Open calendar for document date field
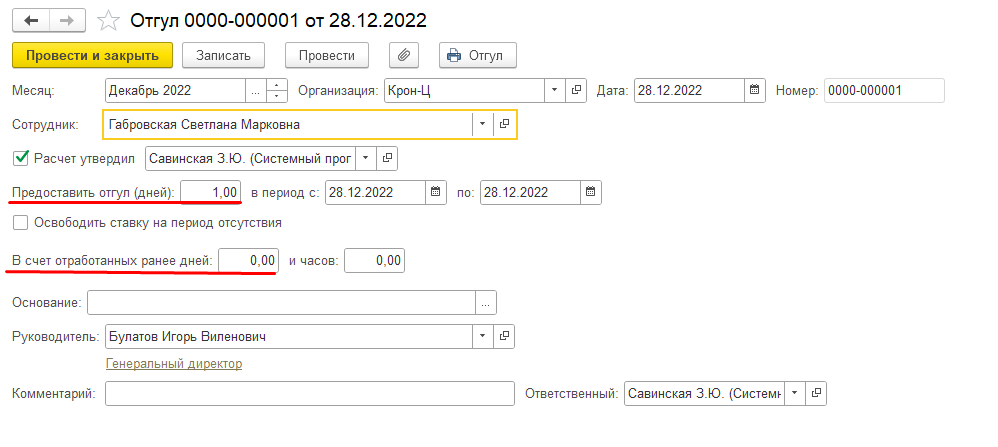This screenshot has width=998, height=447. point(756,90)
